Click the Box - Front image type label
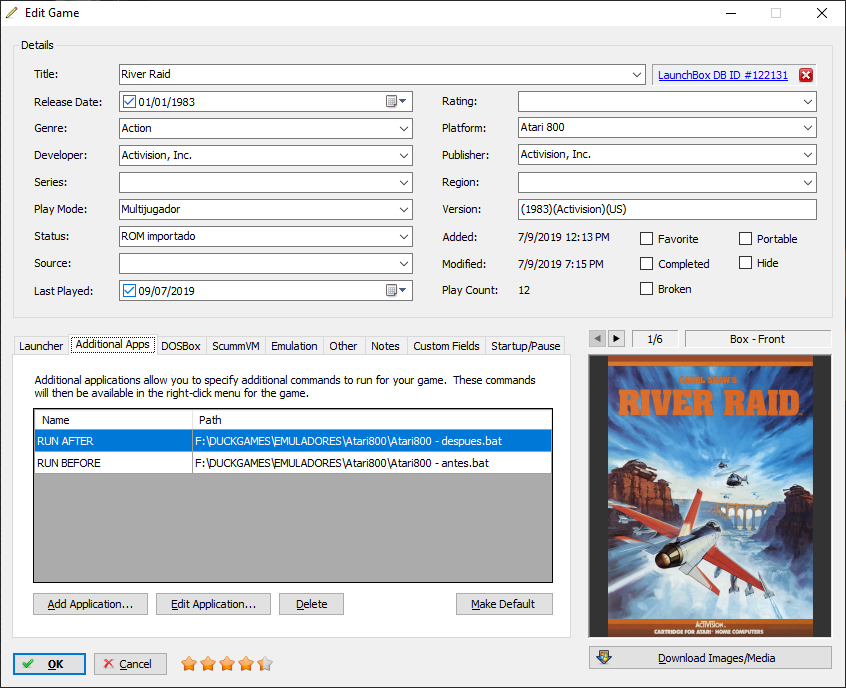This screenshot has width=846, height=688. (758, 339)
